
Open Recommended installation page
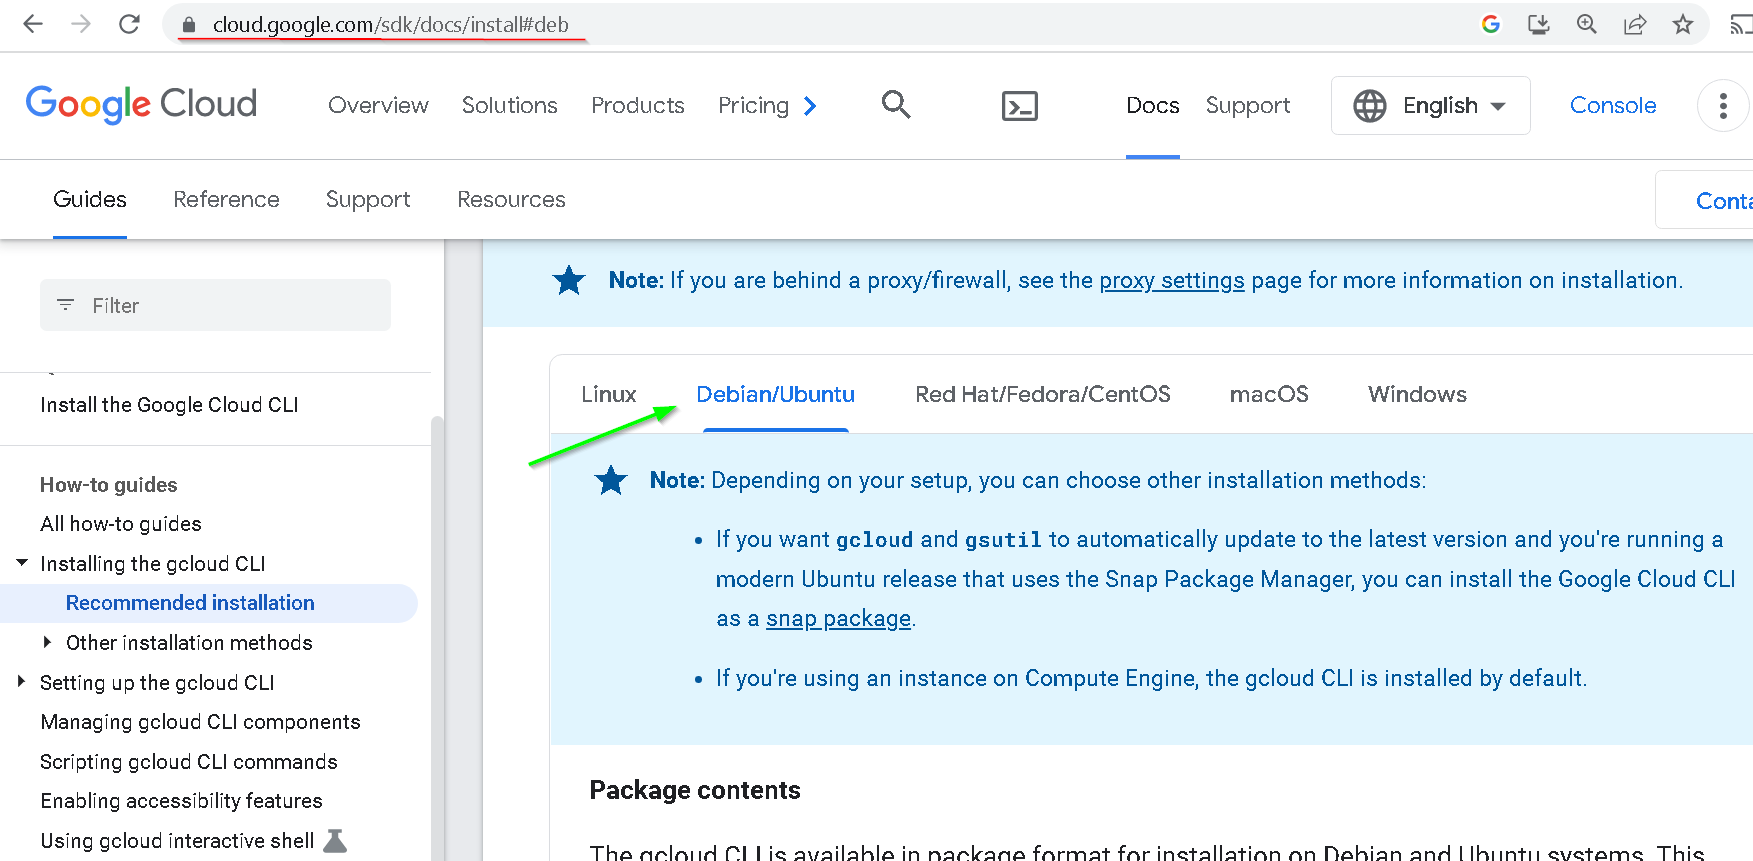(x=190, y=603)
